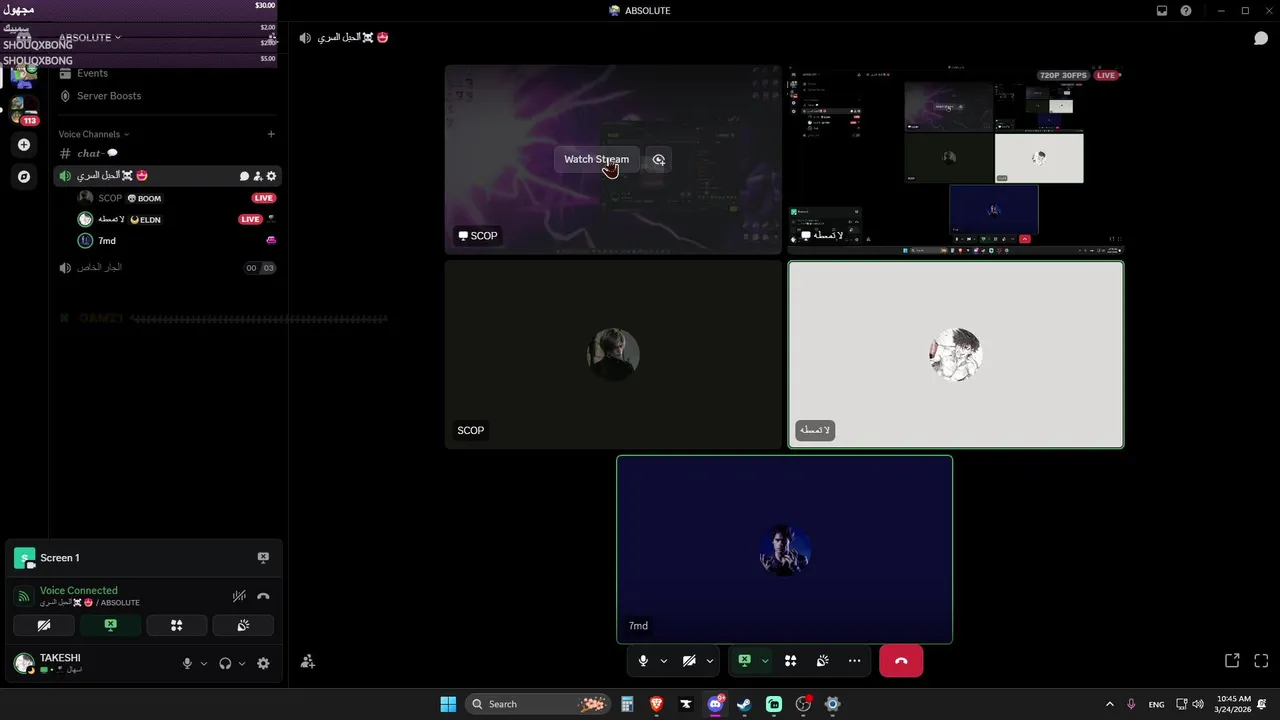
Task: Toggle screen sharing in the call bar
Action: tap(744, 661)
